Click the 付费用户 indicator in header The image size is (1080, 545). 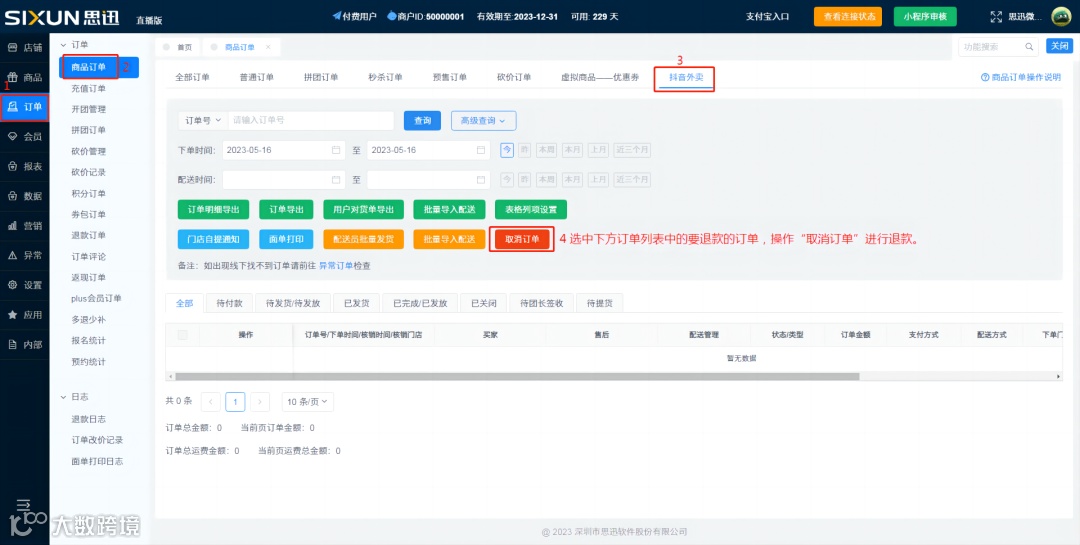coord(355,16)
